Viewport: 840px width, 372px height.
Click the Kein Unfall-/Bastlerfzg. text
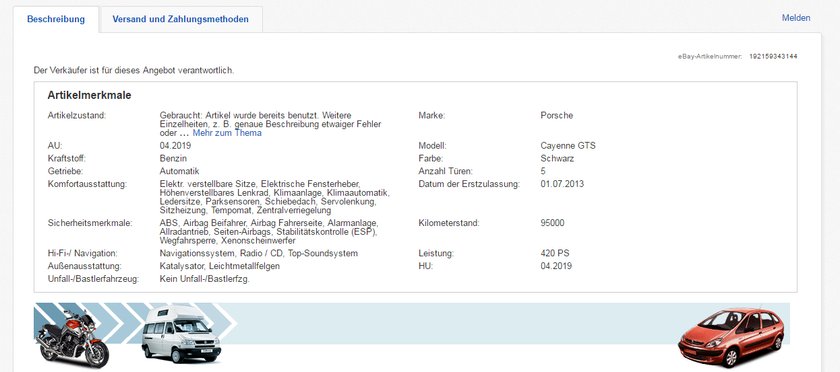[x=205, y=279]
